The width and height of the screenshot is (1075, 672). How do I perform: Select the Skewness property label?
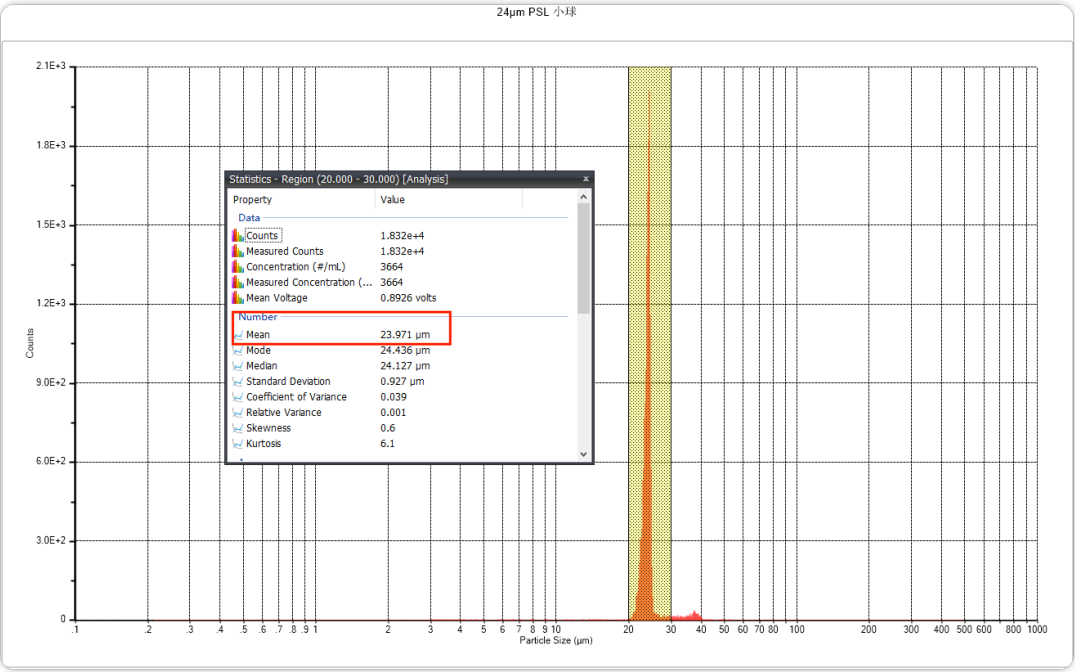click(x=268, y=428)
